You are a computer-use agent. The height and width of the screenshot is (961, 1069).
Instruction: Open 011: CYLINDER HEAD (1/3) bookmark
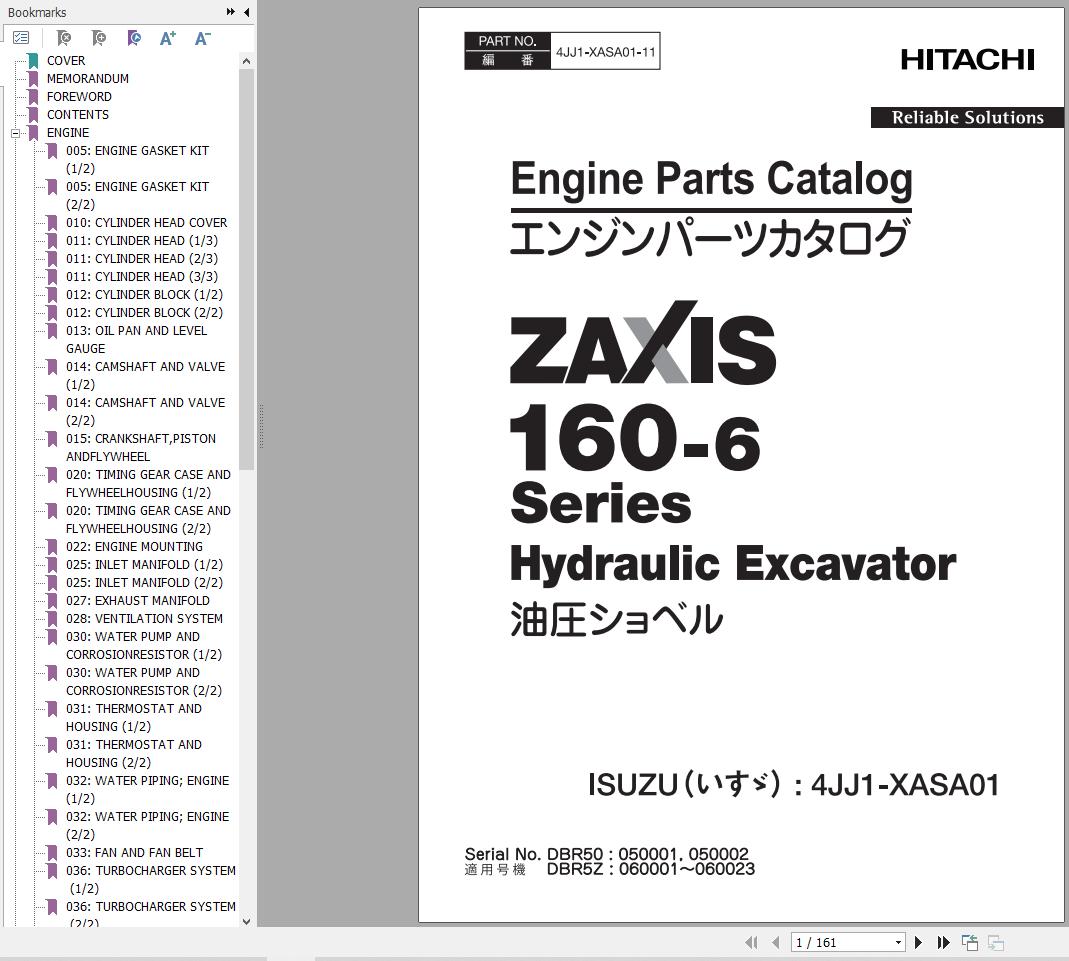pyautogui.click(x=142, y=241)
